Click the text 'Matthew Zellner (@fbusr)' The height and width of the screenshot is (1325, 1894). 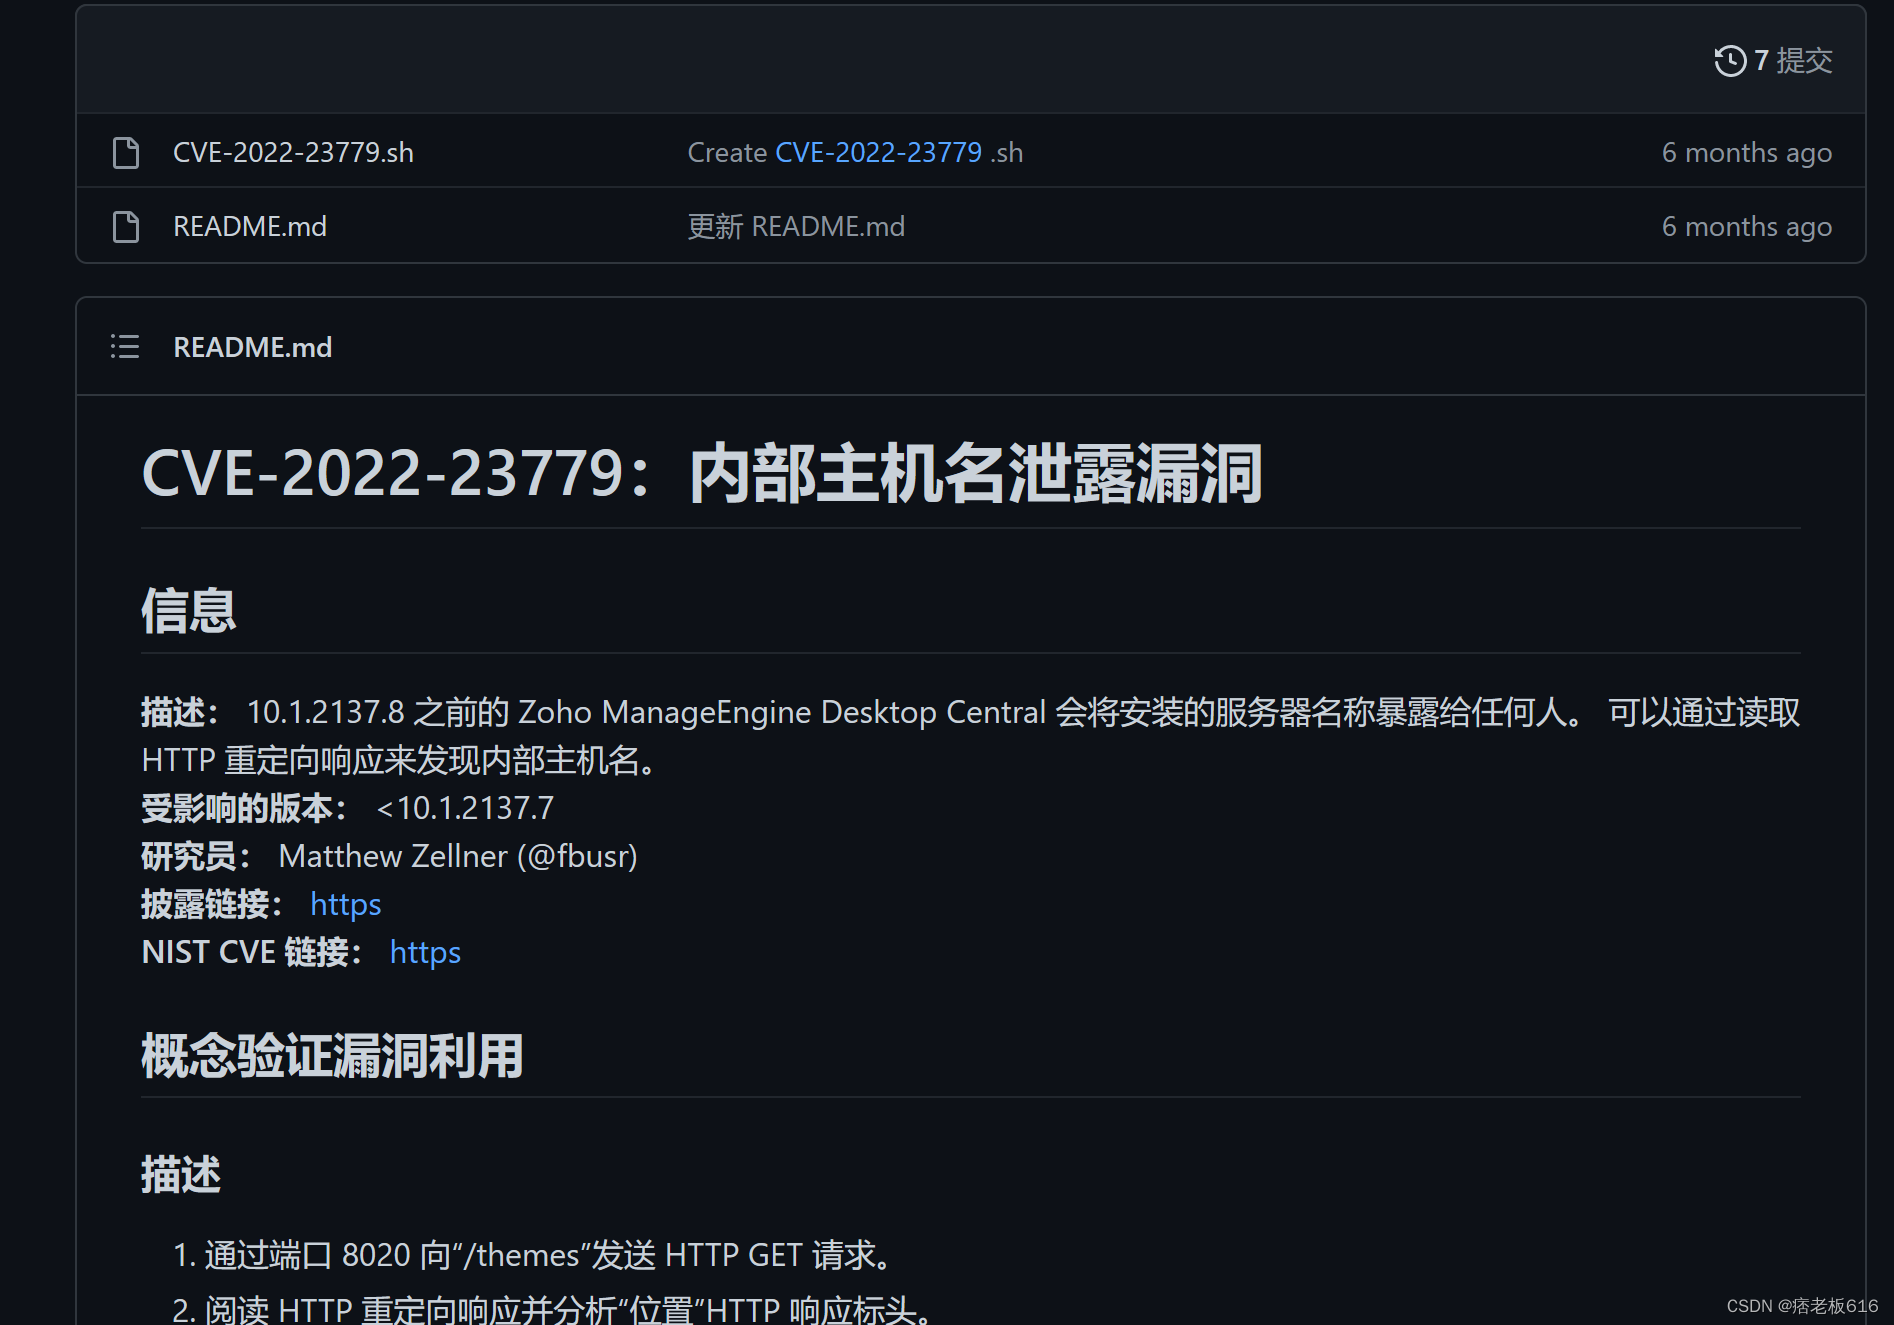tap(458, 856)
